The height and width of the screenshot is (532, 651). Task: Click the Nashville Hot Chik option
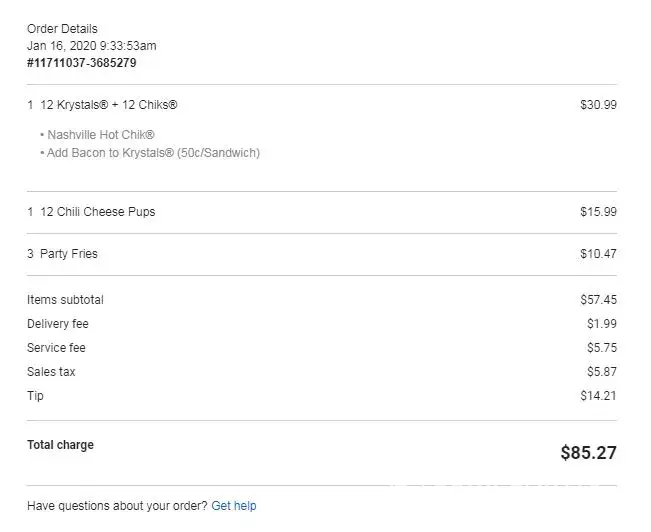[100, 135]
